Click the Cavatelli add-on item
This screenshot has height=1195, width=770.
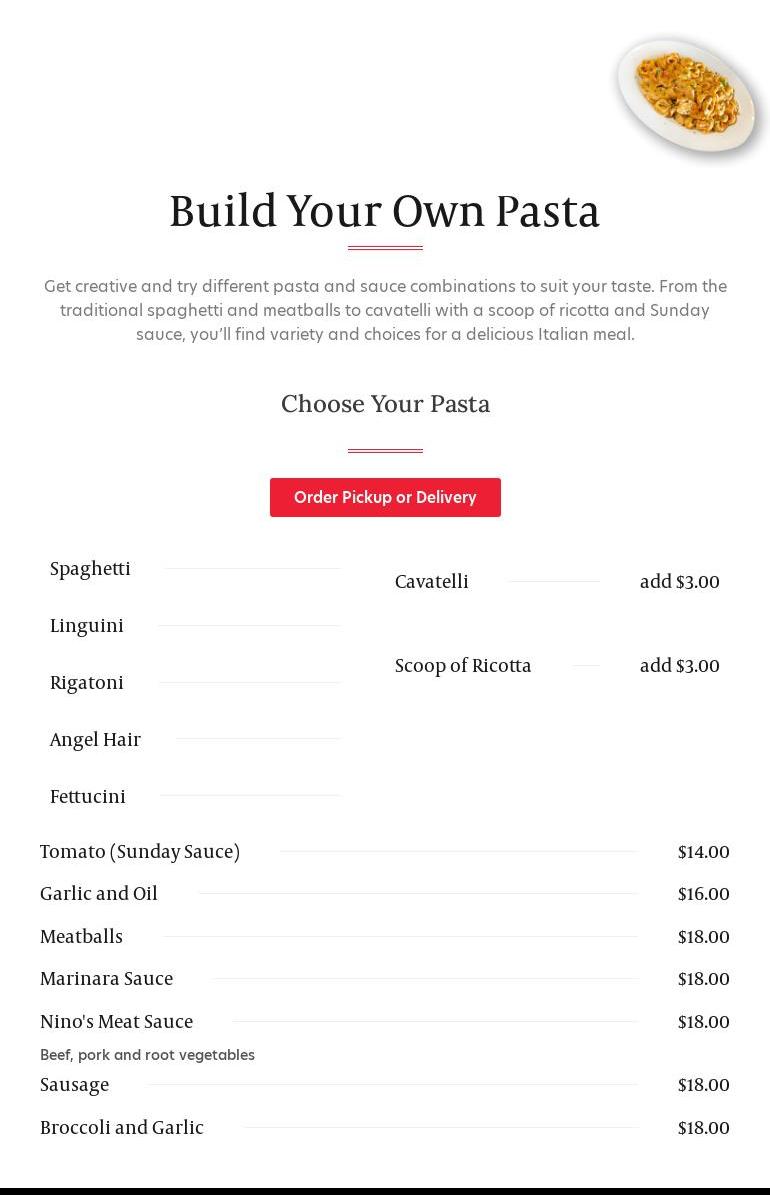tap(432, 582)
